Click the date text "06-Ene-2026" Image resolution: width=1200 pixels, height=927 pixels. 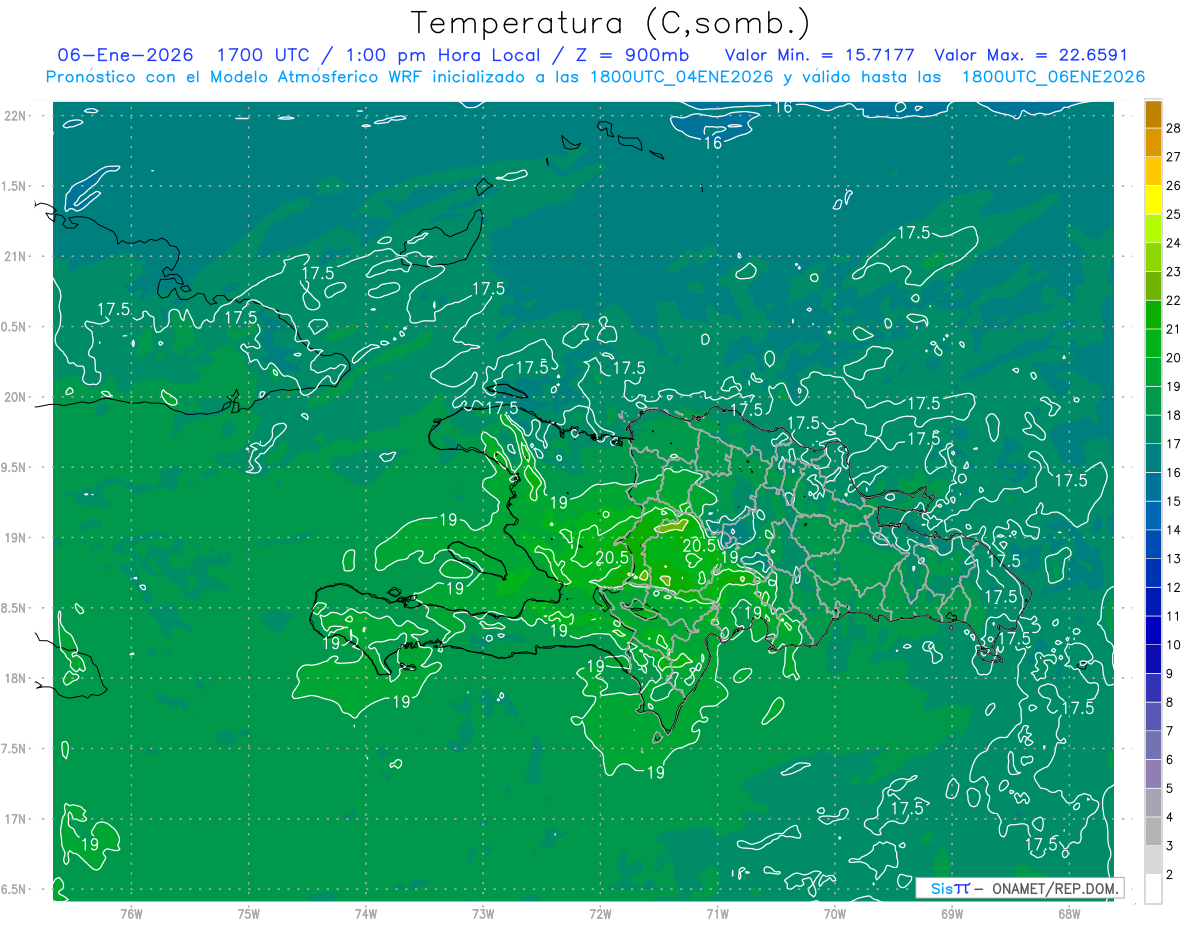click(x=126, y=55)
